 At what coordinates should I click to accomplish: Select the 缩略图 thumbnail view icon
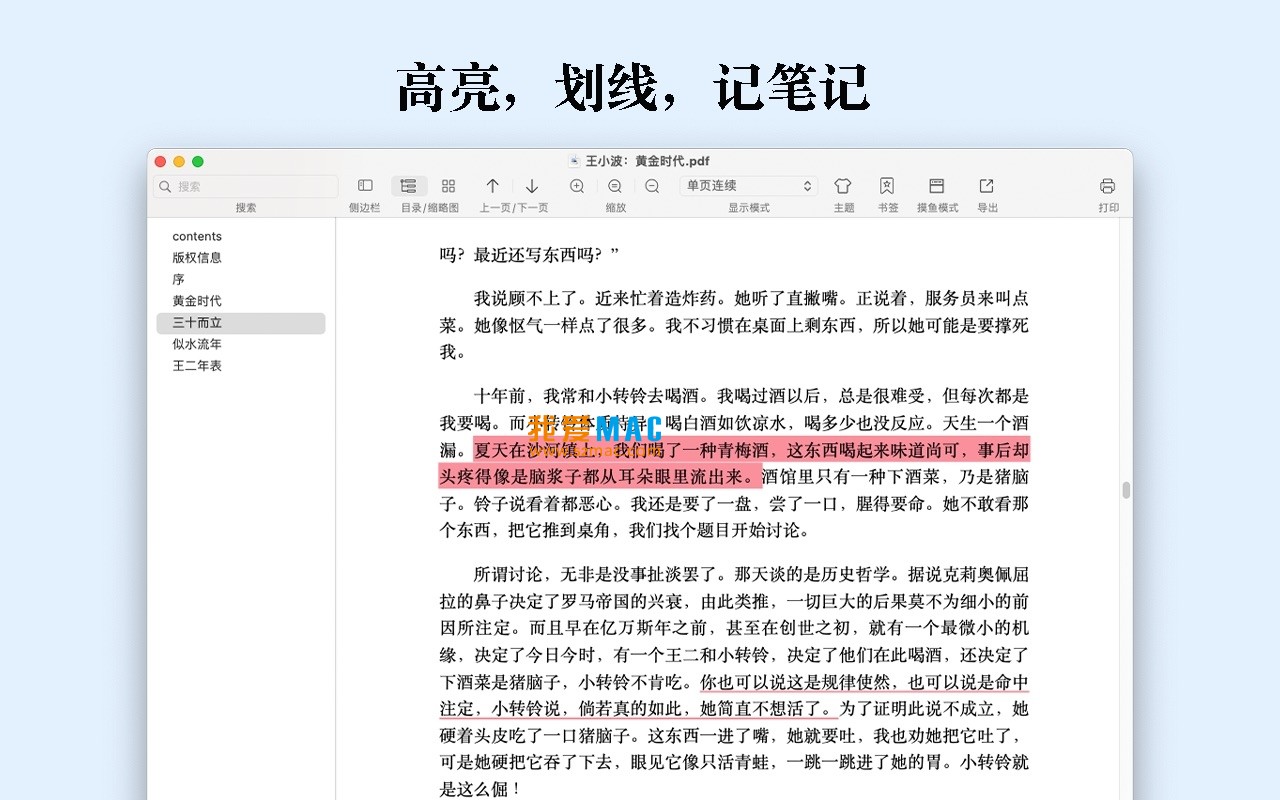point(447,185)
